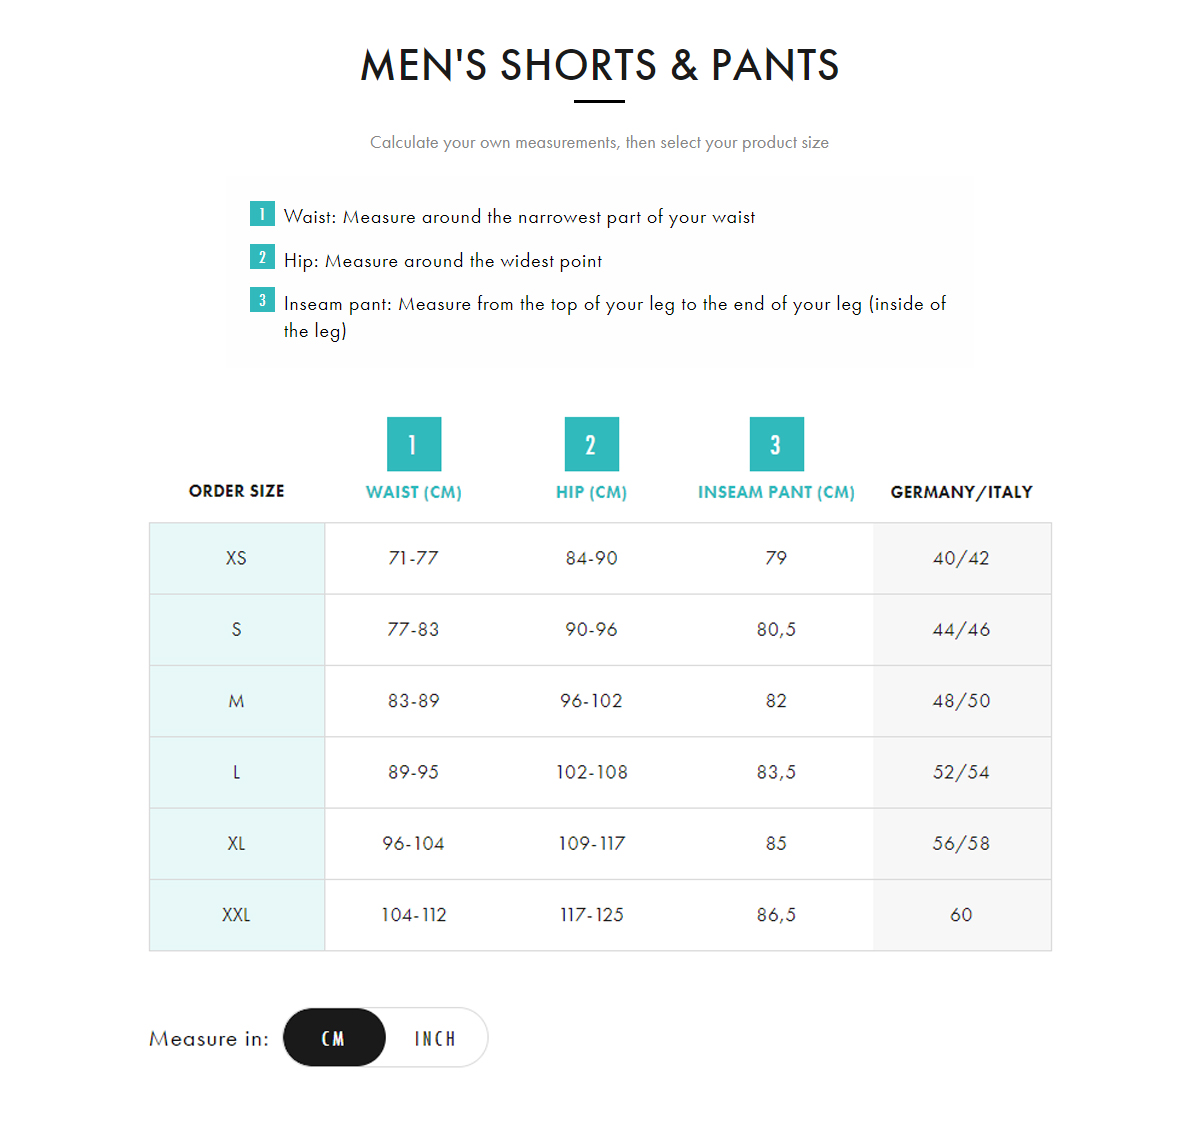Click the 89-95 waist value for size L
Viewport: 1200px width, 1148px height.
tap(414, 772)
